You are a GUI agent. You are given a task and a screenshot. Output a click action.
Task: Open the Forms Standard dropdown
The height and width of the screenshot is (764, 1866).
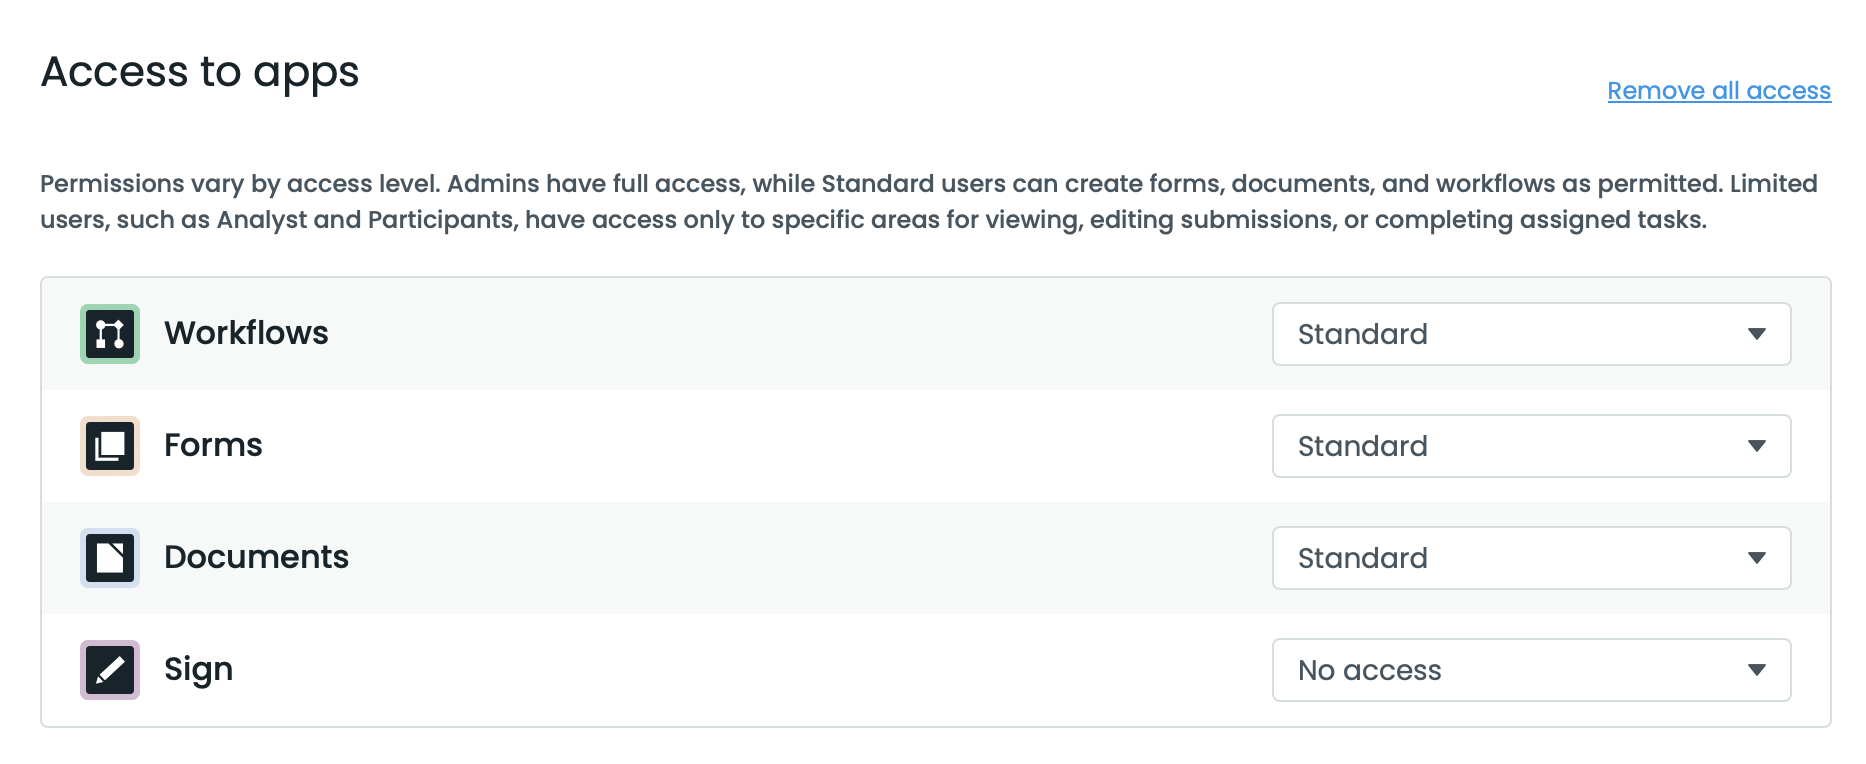tap(1530, 446)
